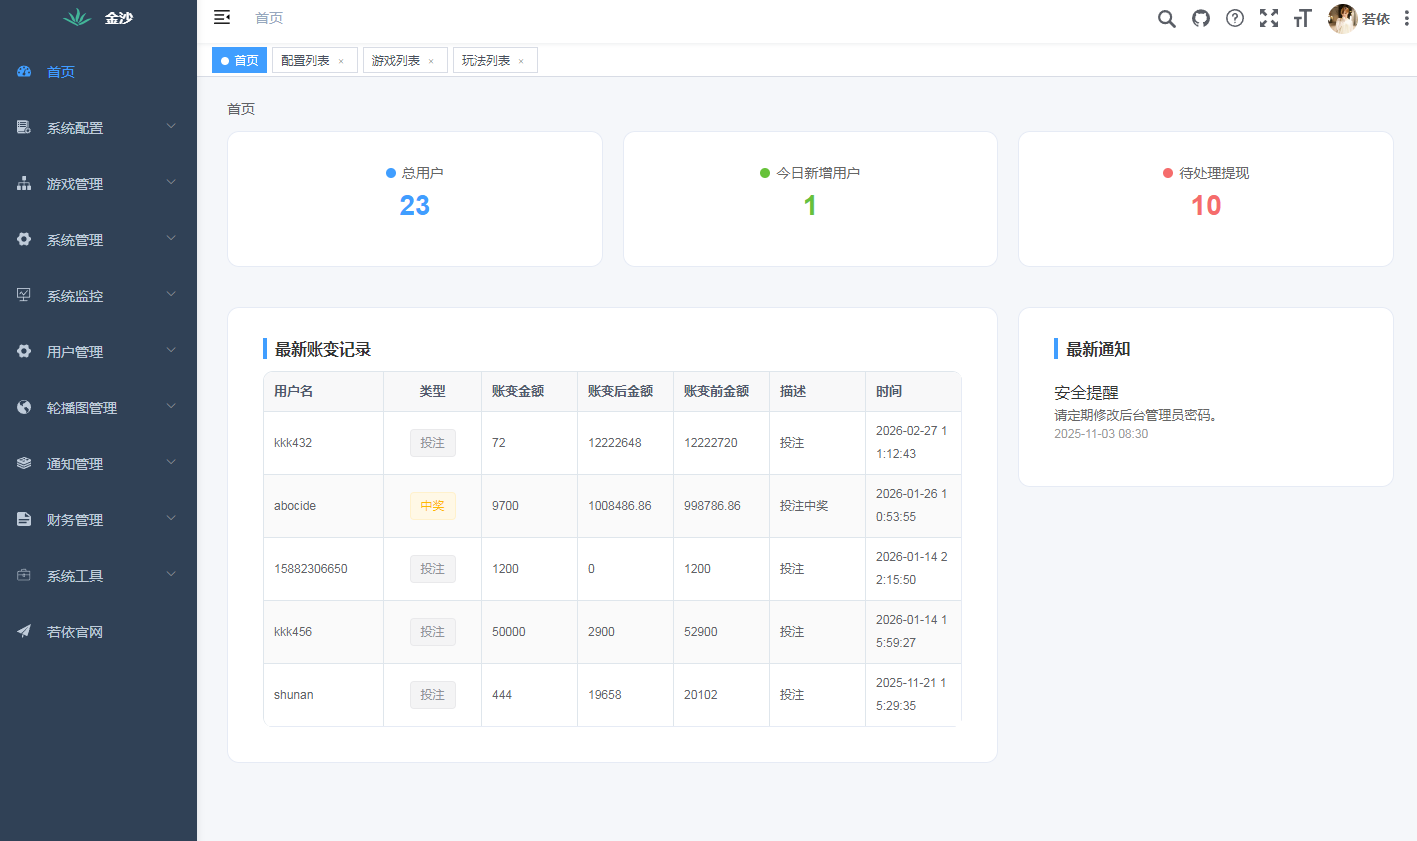
Task: Switch to the 配置列表 tab
Action: 305,60
